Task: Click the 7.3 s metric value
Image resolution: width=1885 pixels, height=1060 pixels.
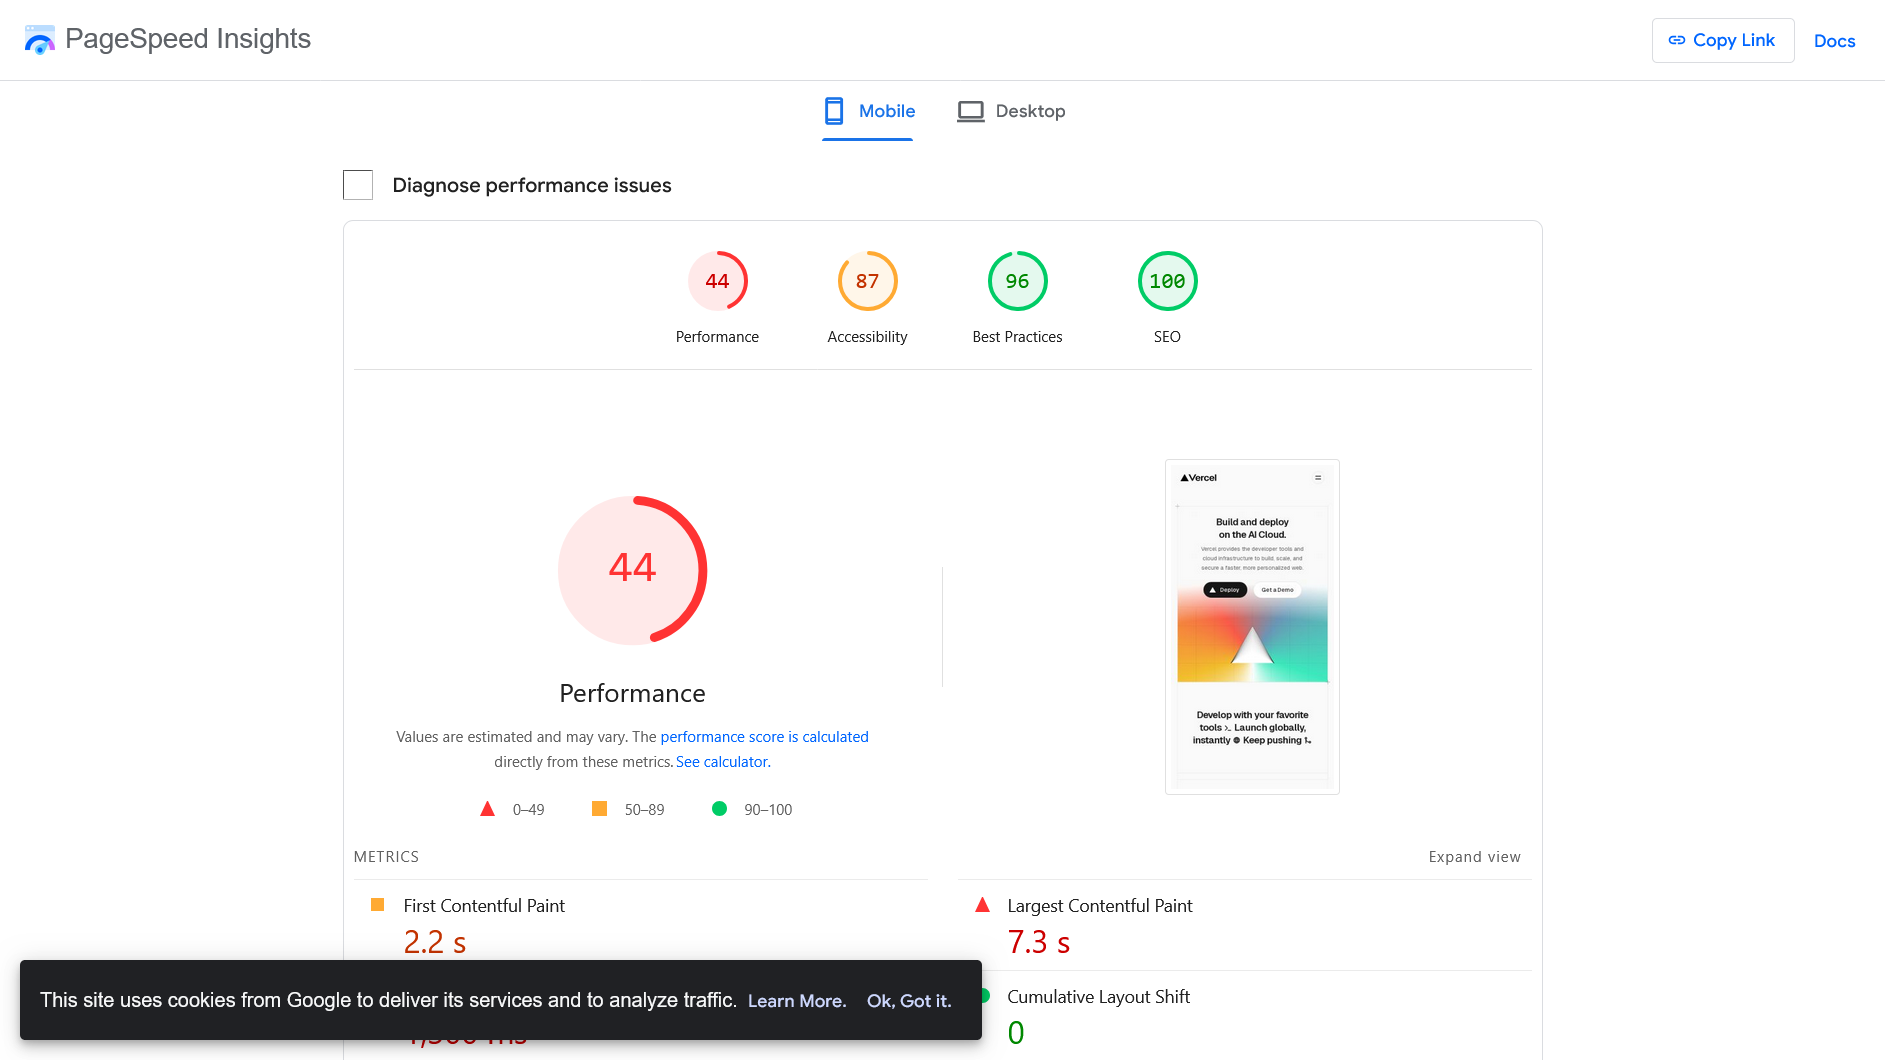Action: click(x=1039, y=942)
